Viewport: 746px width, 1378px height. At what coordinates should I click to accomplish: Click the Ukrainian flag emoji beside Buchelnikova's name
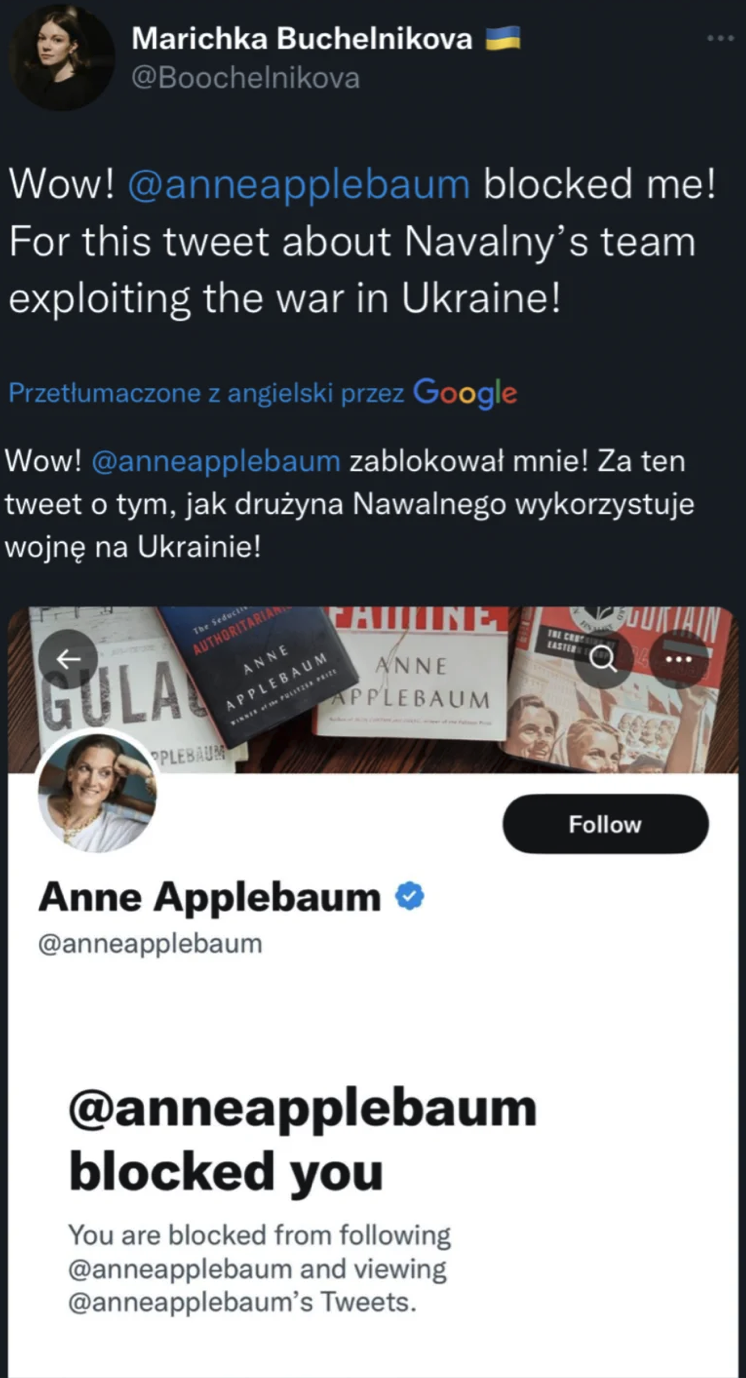(x=503, y=39)
